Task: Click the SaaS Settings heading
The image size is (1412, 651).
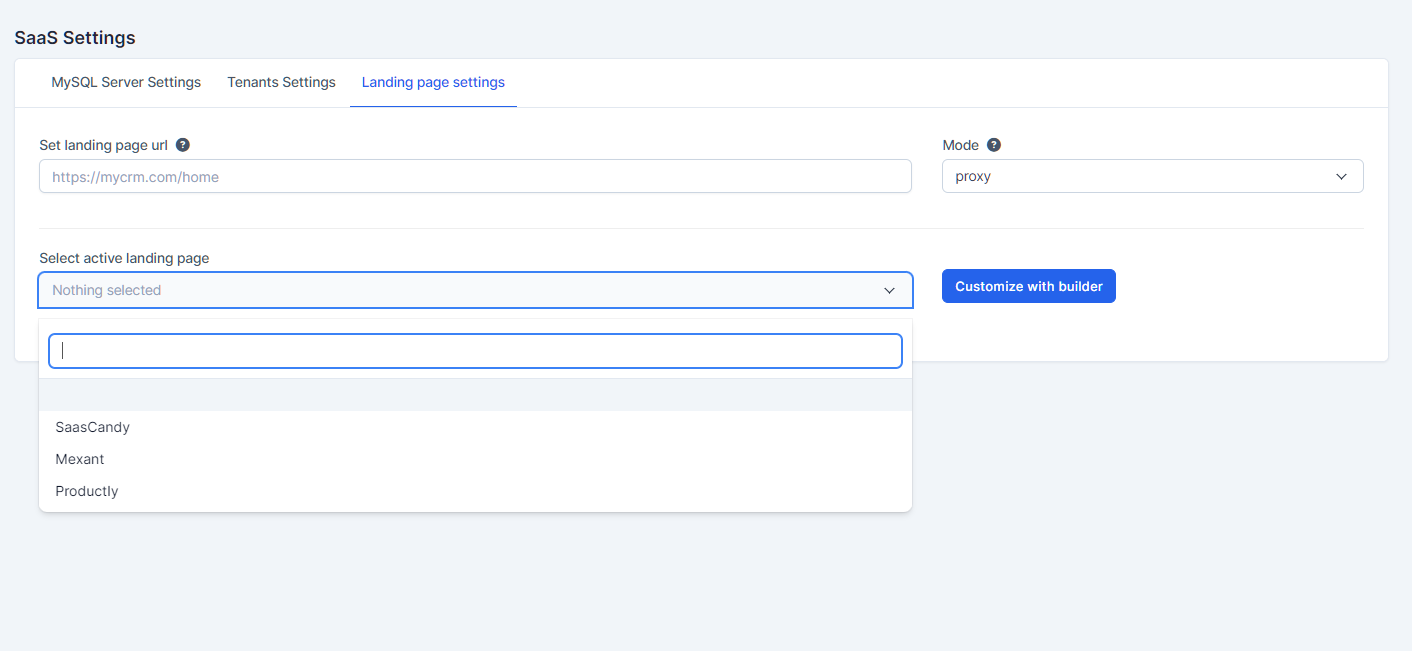Action: point(74,38)
